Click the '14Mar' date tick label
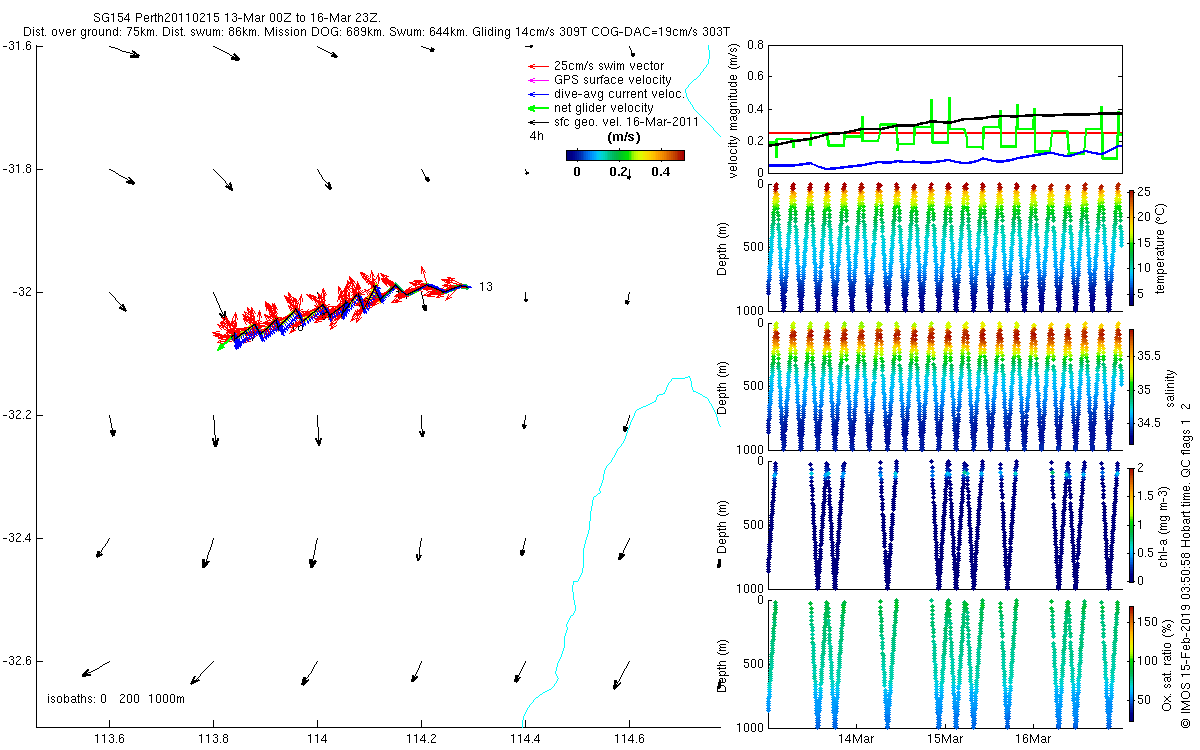The image size is (1200, 750). tap(858, 740)
